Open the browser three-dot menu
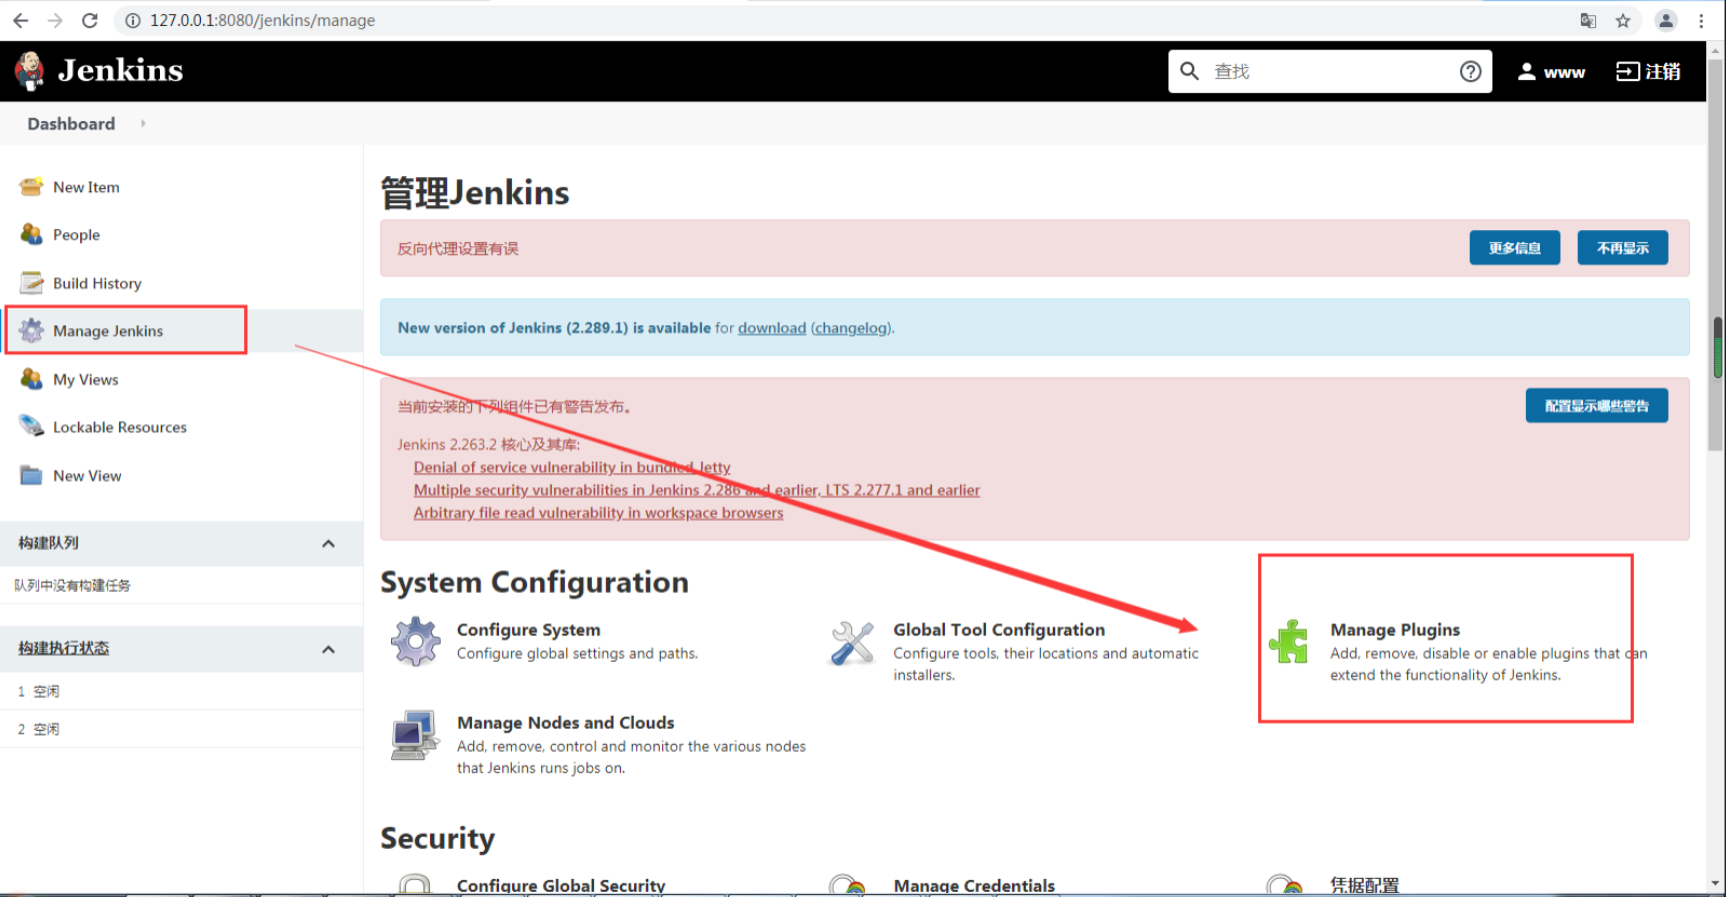 pyautogui.click(x=1701, y=20)
